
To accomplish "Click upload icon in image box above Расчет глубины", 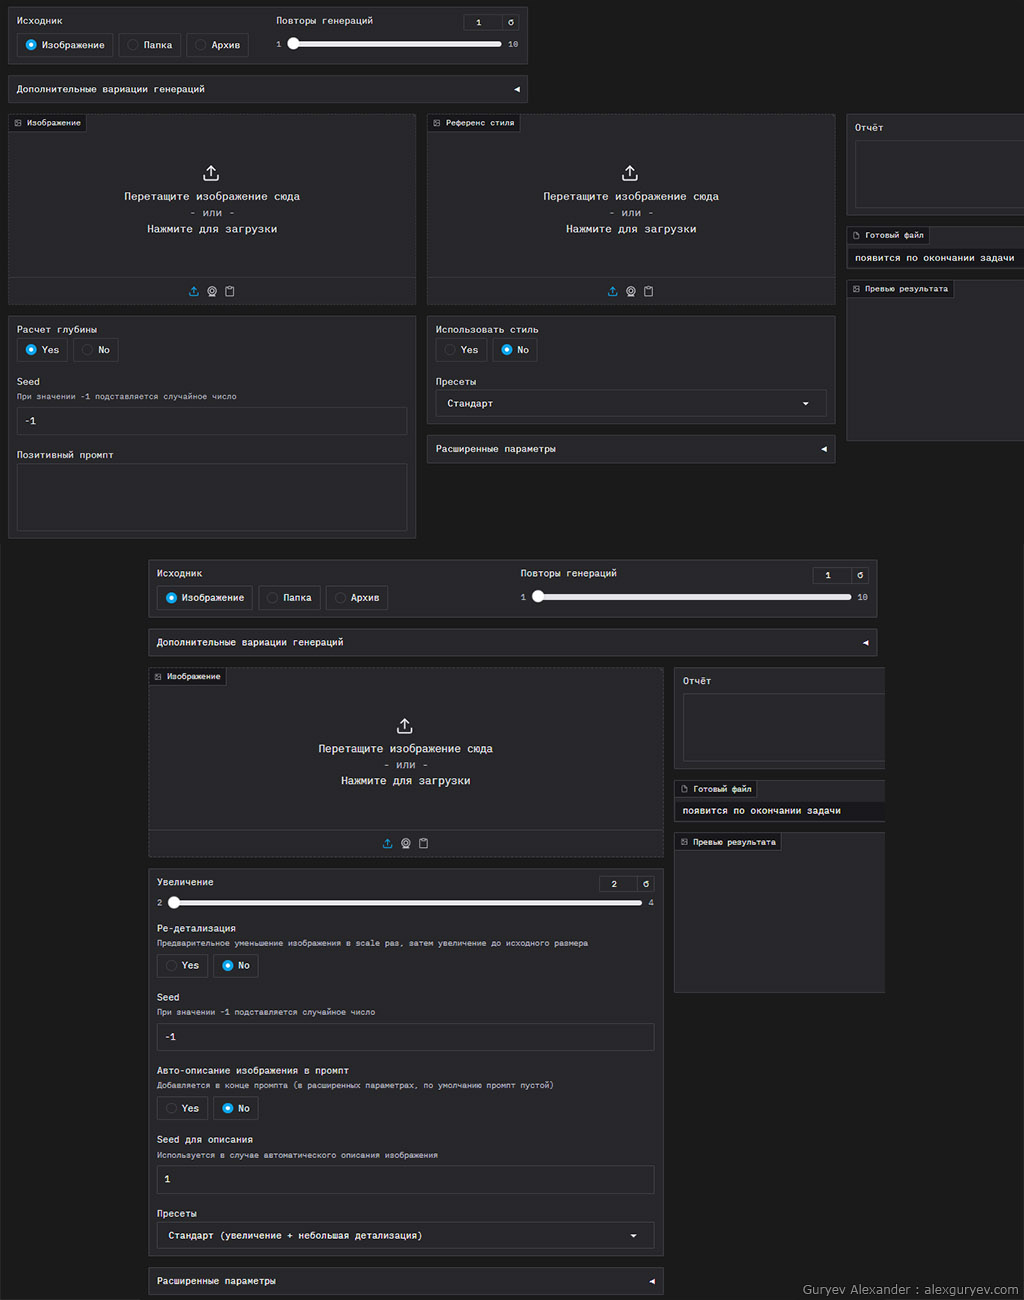I will [x=194, y=292].
